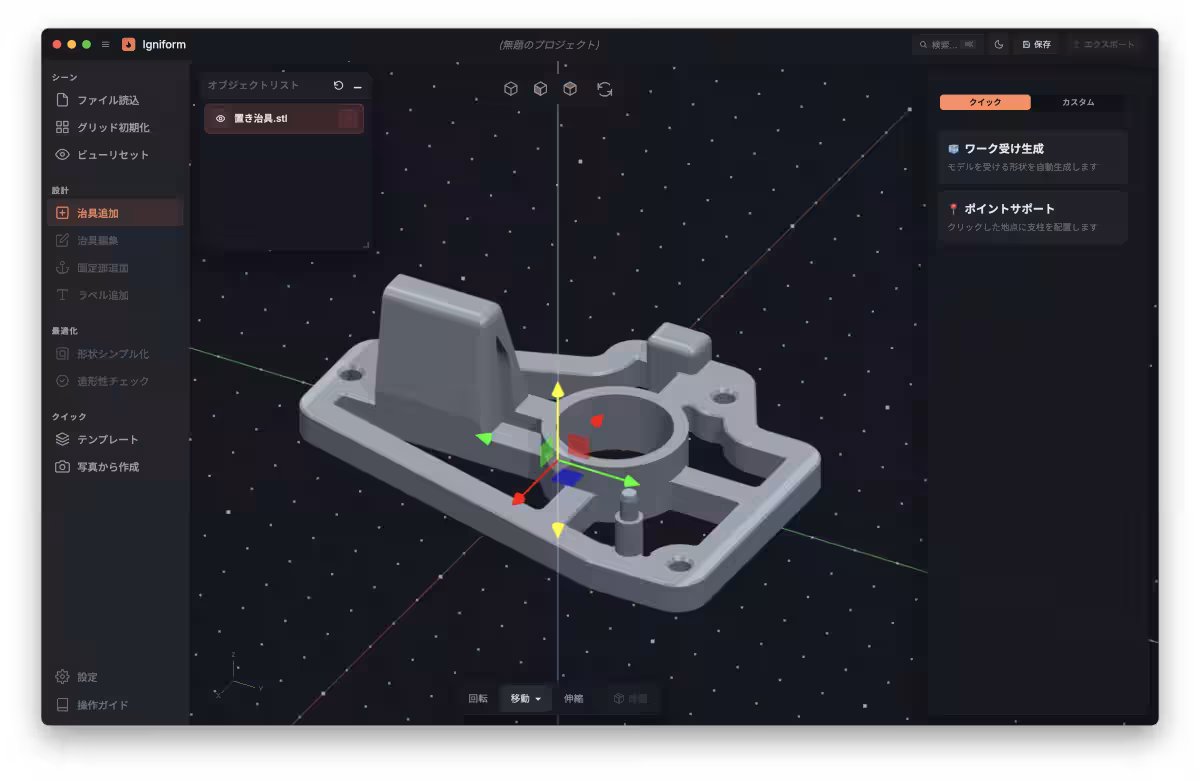
Task: Select ラベル追加 in the sidebar
Action: pos(115,295)
